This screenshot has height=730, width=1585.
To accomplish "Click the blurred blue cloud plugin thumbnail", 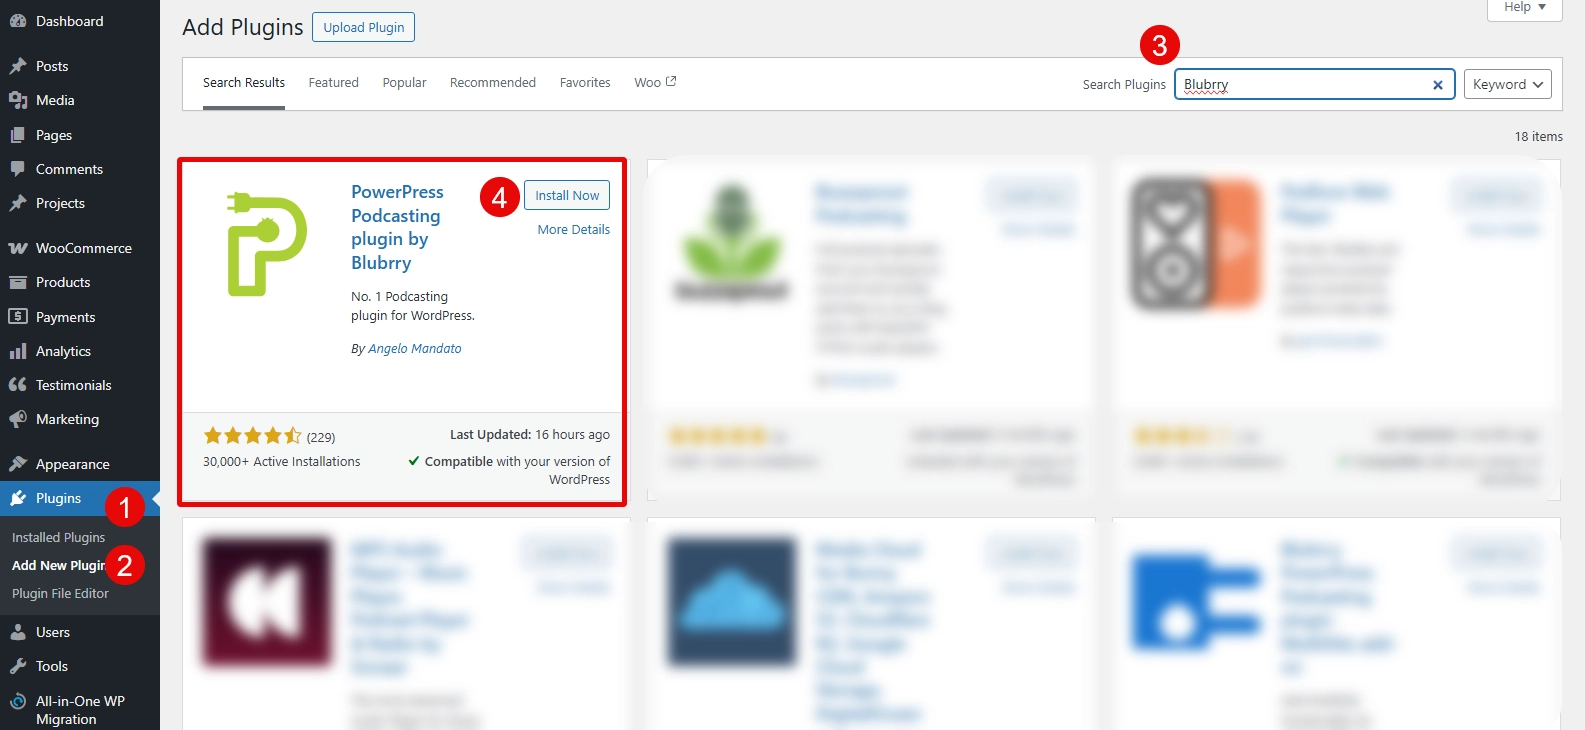I will [x=732, y=602].
